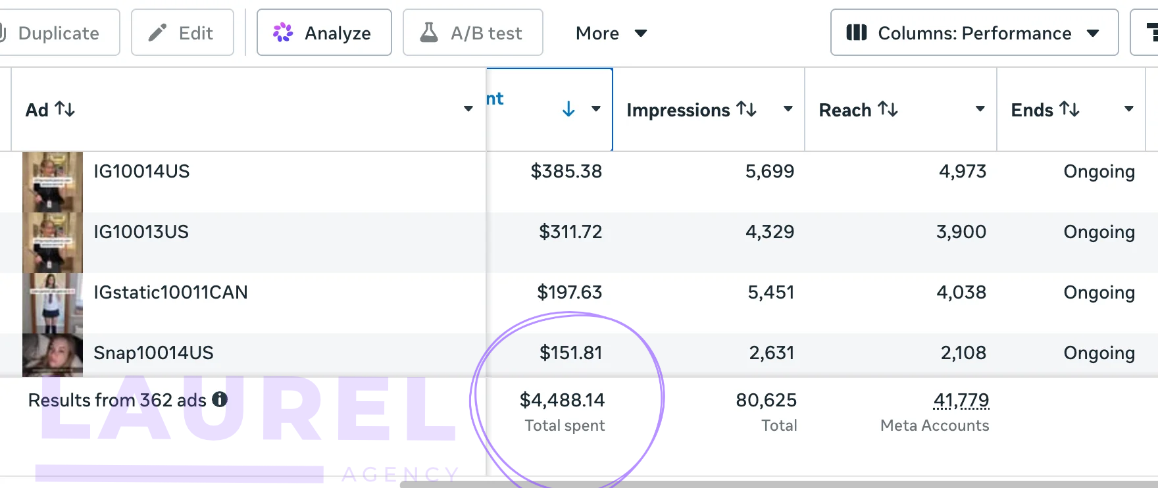
Task: Open the Analyze tool
Action: [x=324, y=32]
